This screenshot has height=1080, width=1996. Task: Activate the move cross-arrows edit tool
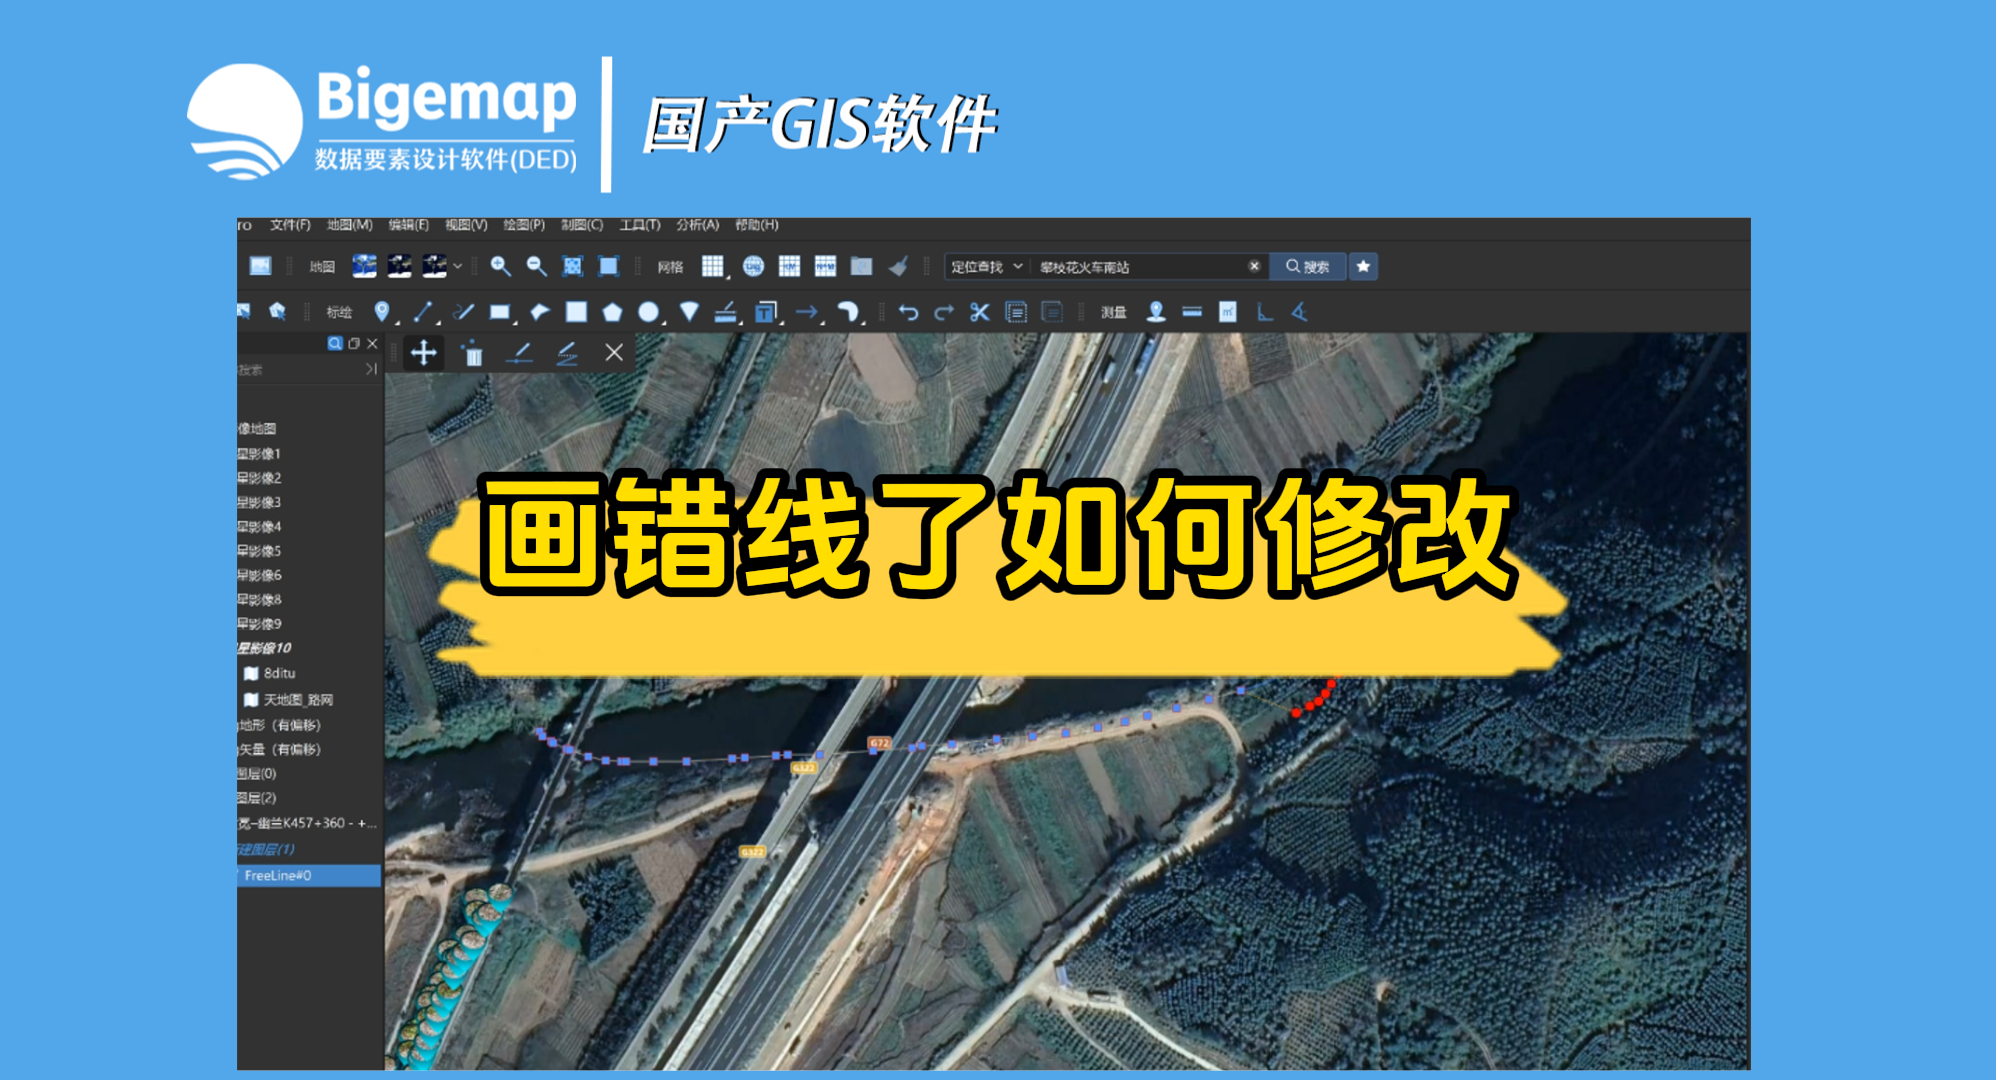[x=423, y=352]
